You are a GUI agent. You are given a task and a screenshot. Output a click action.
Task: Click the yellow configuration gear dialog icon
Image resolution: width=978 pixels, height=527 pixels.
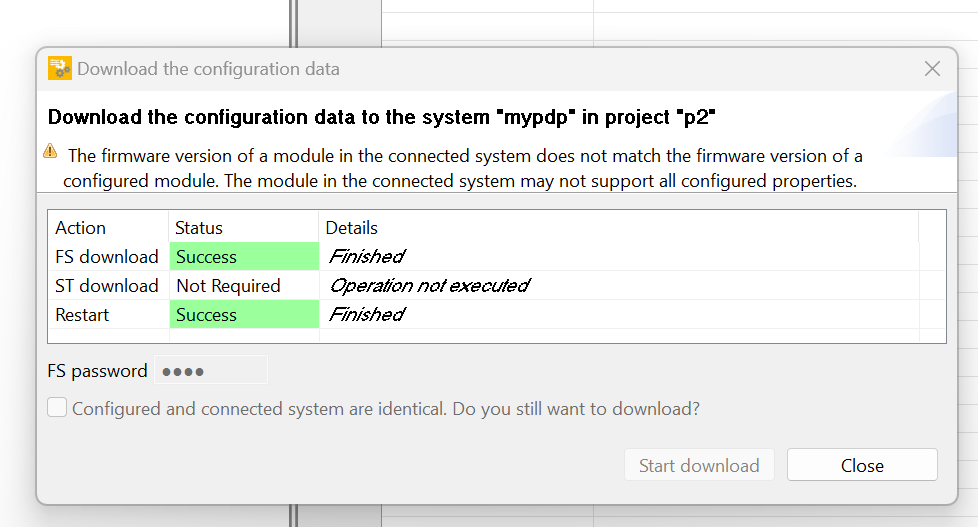pos(60,69)
